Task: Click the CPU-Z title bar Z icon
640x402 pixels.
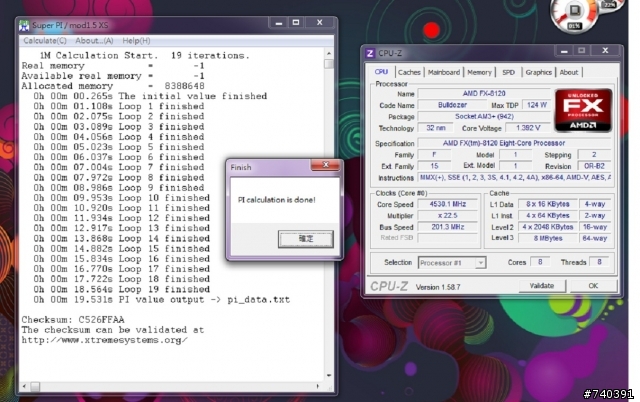Action: coord(370,53)
